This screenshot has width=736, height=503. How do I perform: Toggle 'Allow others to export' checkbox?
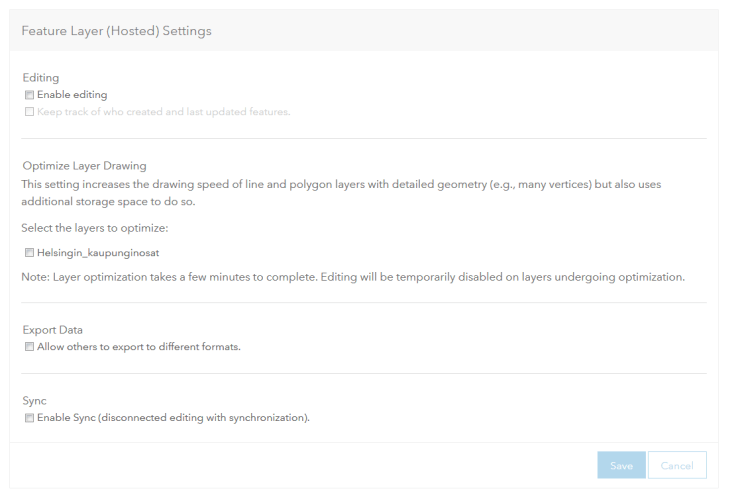(x=29, y=347)
